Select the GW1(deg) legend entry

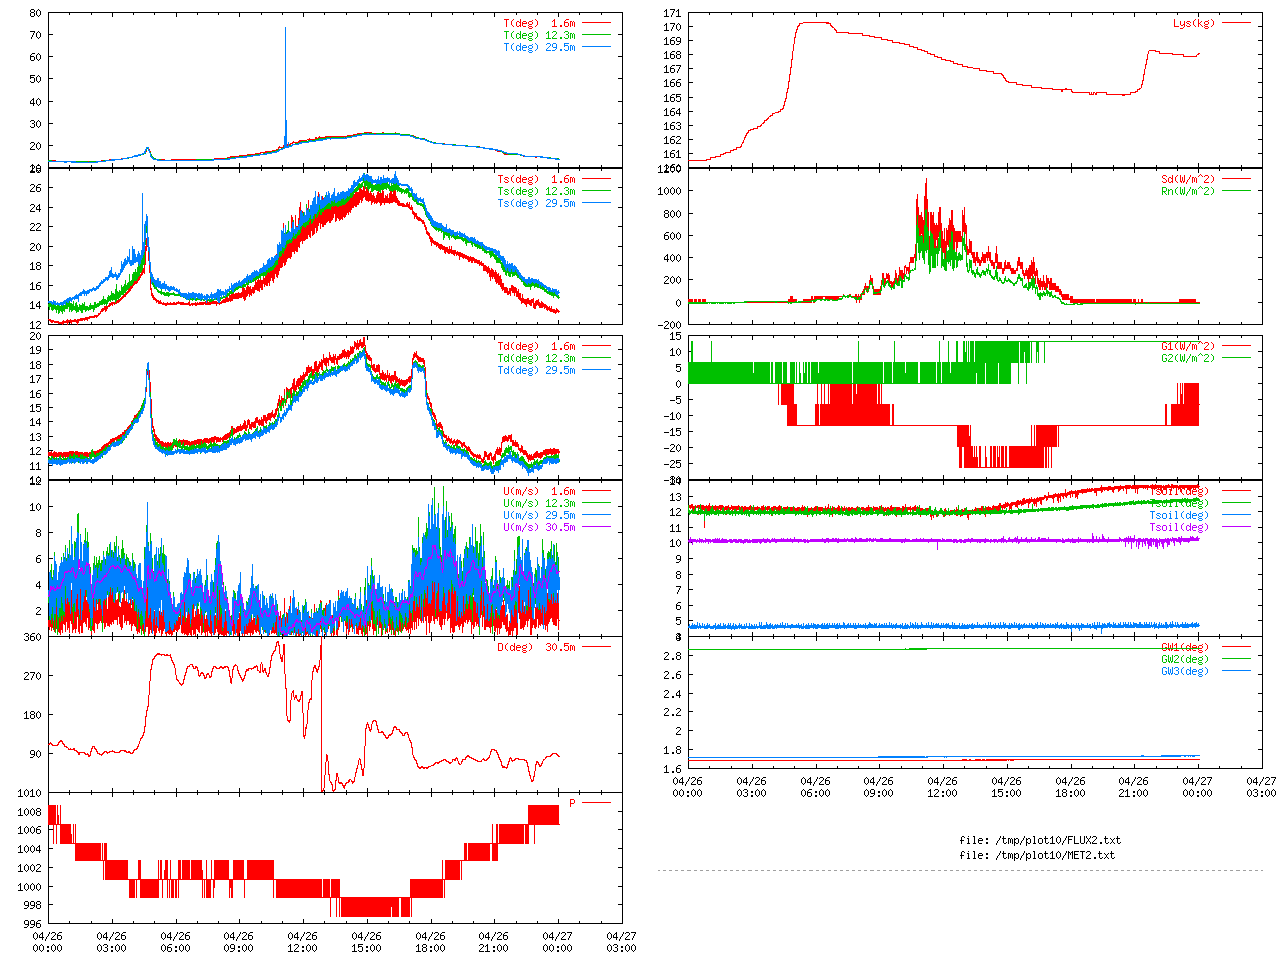point(1185,647)
